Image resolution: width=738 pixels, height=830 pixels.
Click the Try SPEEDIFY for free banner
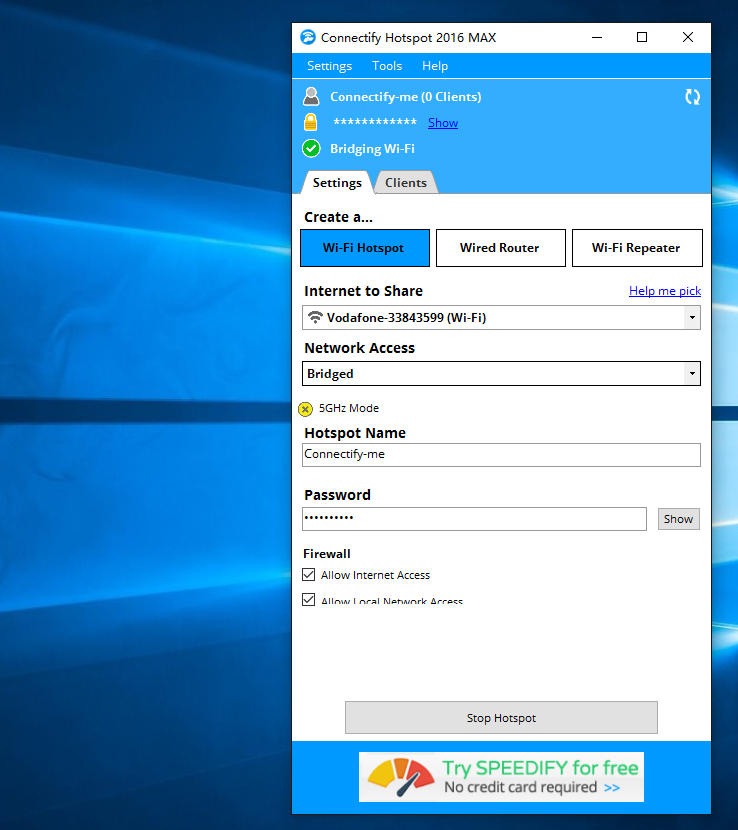click(x=501, y=777)
